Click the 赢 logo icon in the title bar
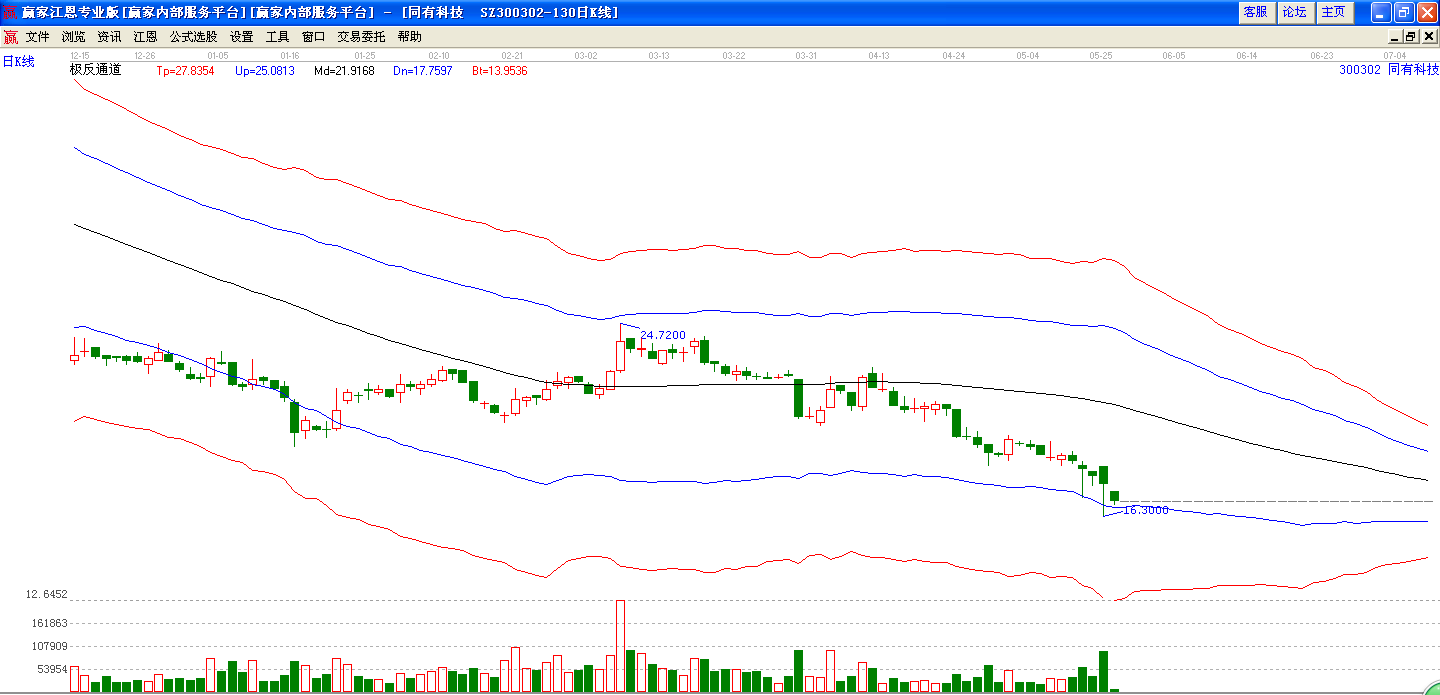 click(x=10, y=12)
